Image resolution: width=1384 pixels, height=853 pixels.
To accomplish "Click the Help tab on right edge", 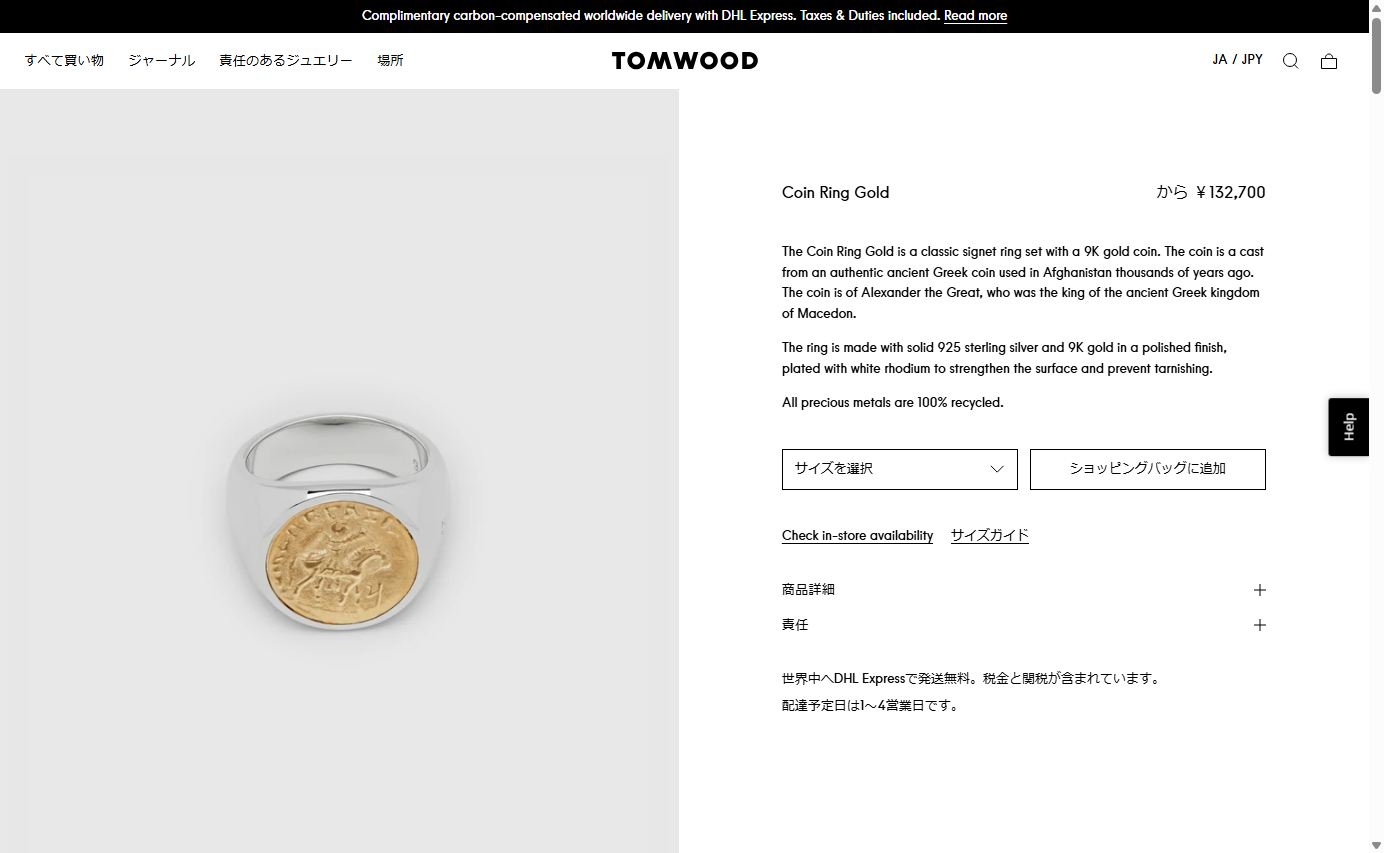I will click(1348, 427).
